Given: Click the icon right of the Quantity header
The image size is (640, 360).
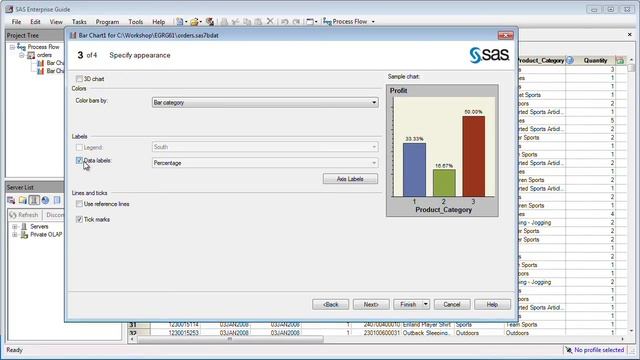Looking at the screenshot, I should coord(620,60).
